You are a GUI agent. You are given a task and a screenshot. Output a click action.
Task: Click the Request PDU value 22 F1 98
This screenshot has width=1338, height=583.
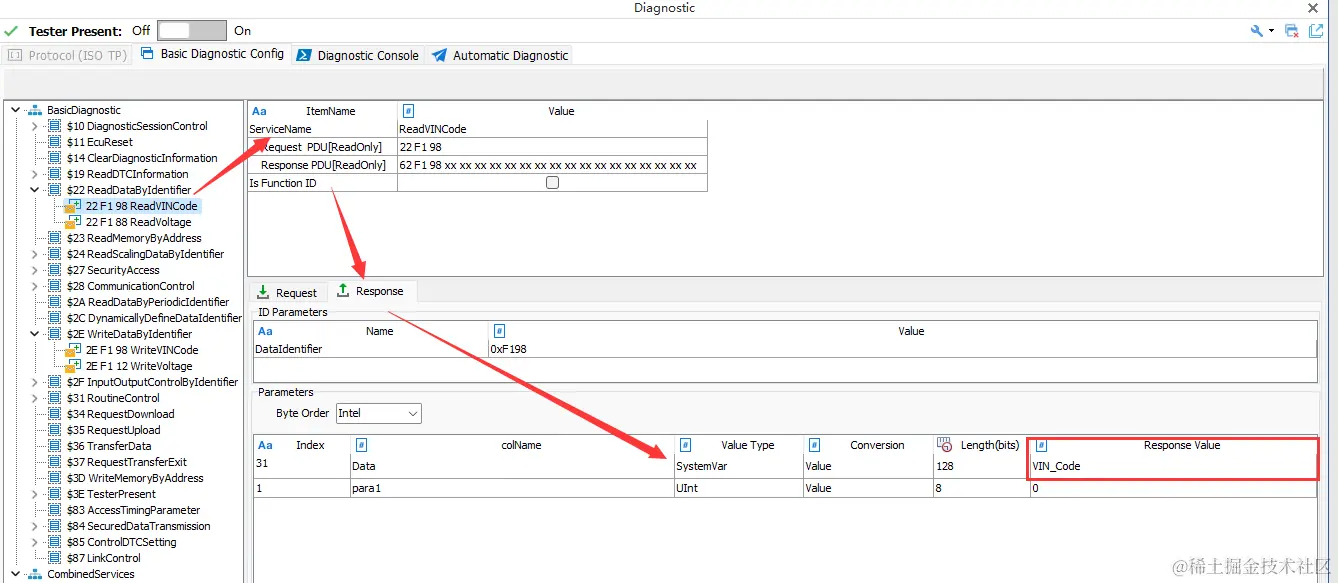coord(552,147)
